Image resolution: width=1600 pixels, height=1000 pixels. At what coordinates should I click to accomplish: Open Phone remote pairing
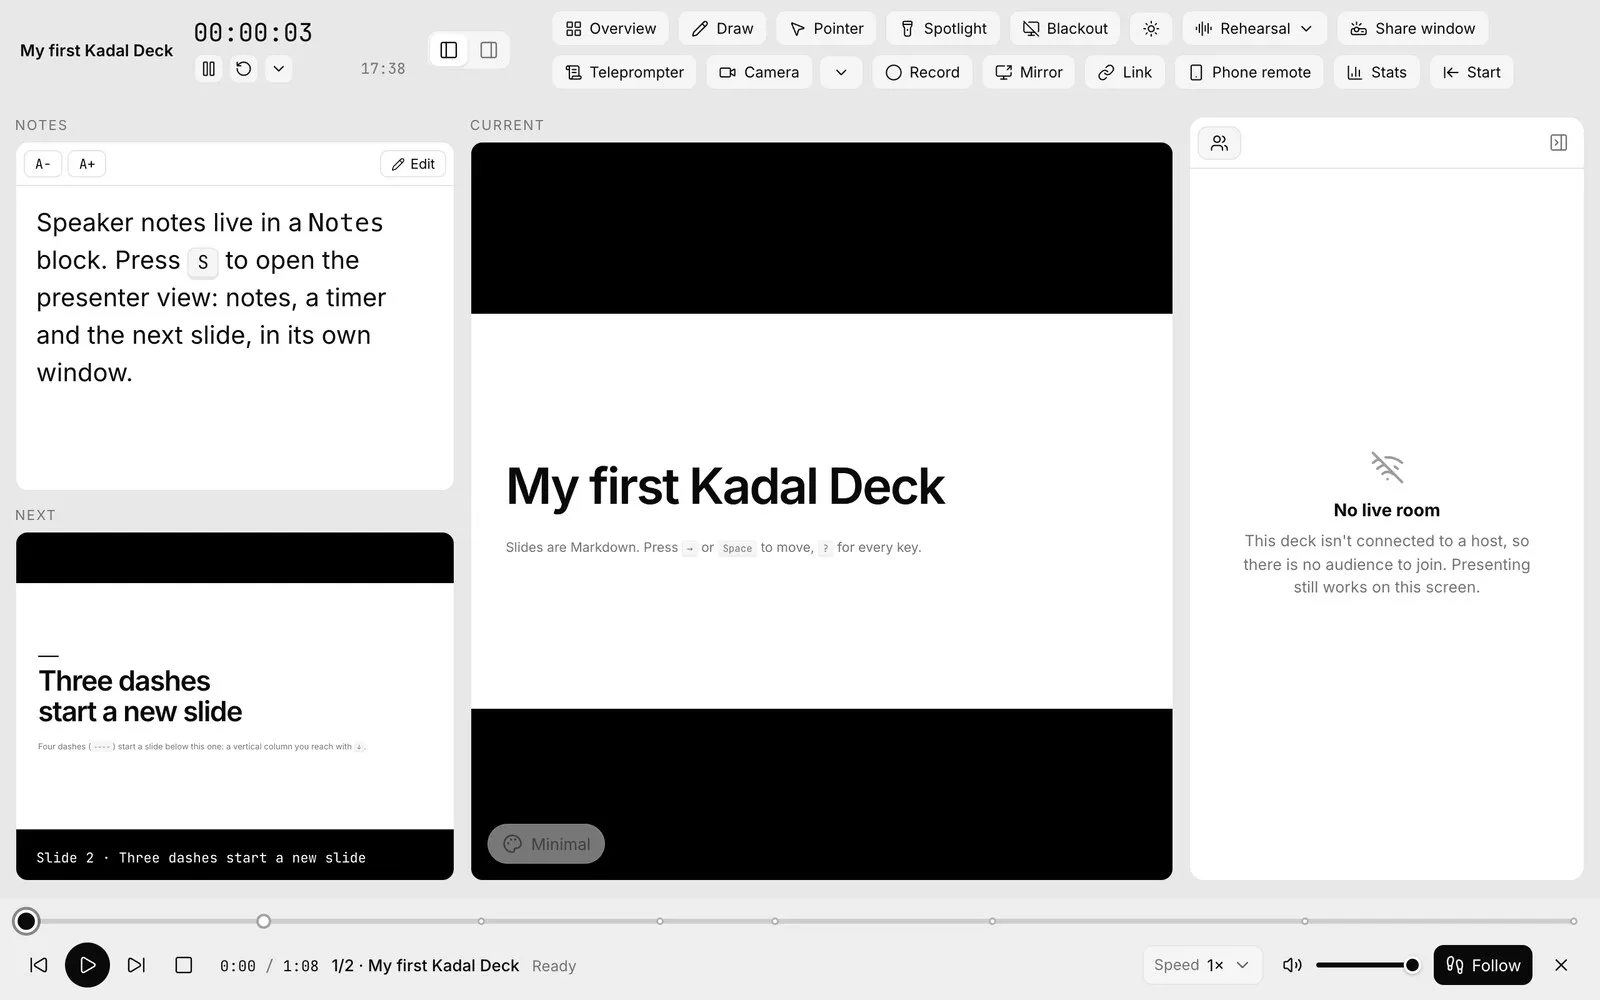click(x=1250, y=72)
